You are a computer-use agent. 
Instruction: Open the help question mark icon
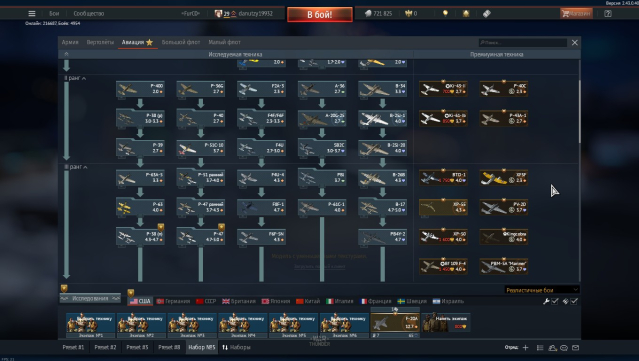pos(608,13)
